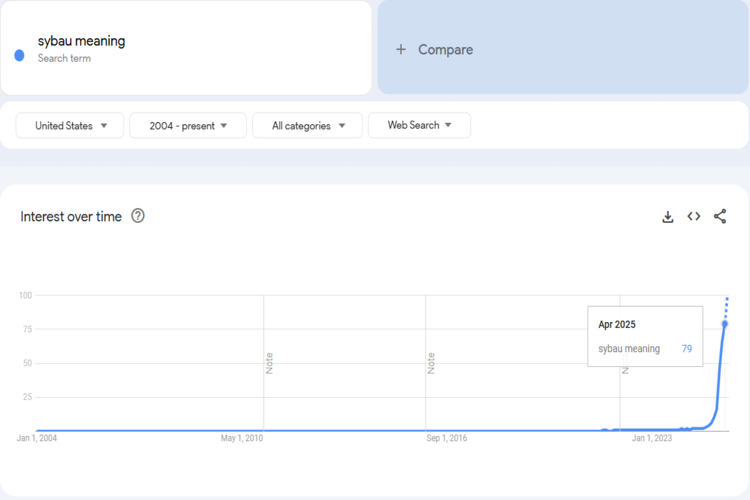Open the Web Search type dropdown
The image size is (750, 500).
pos(419,125)
